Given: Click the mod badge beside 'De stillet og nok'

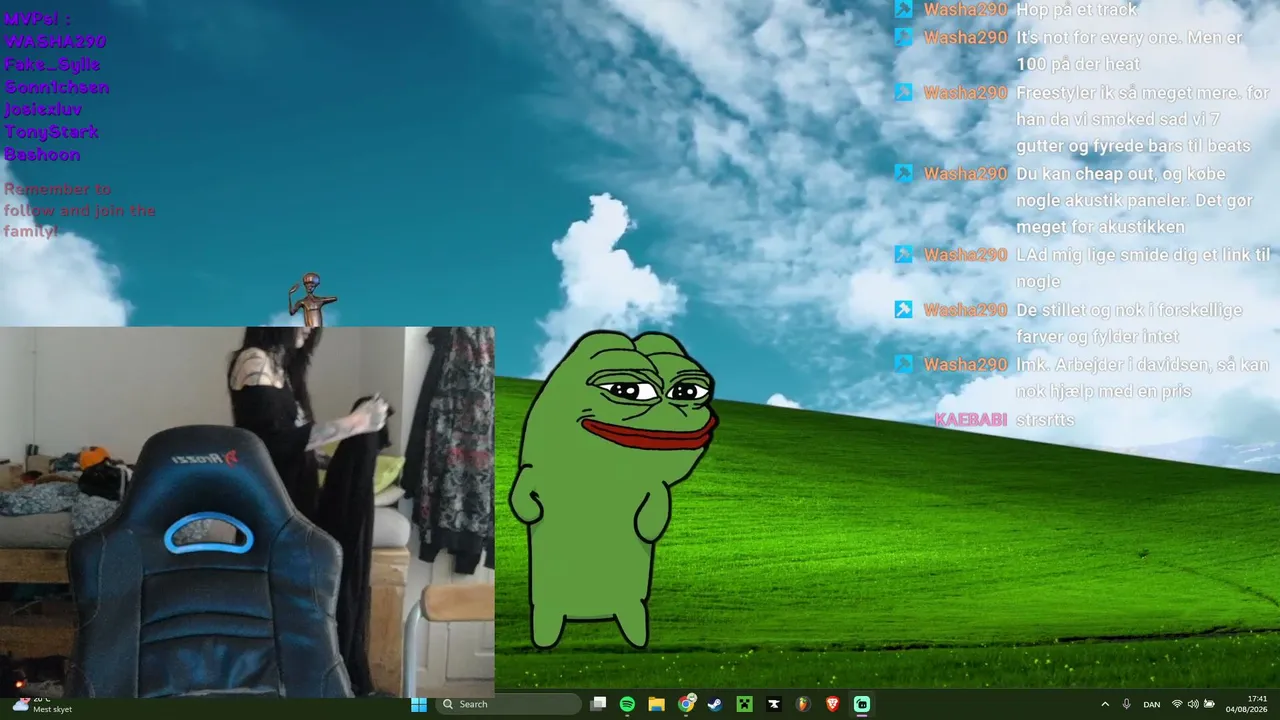Looking at the screenshot, I should point(903,309).
